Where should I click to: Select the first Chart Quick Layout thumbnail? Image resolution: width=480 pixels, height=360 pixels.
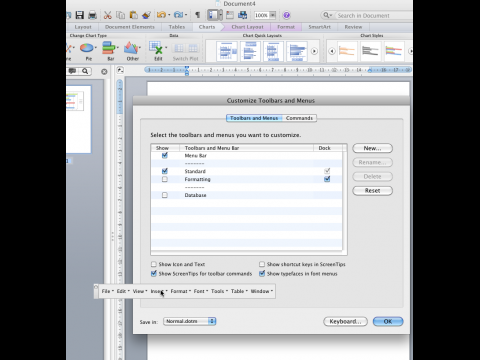227,51
